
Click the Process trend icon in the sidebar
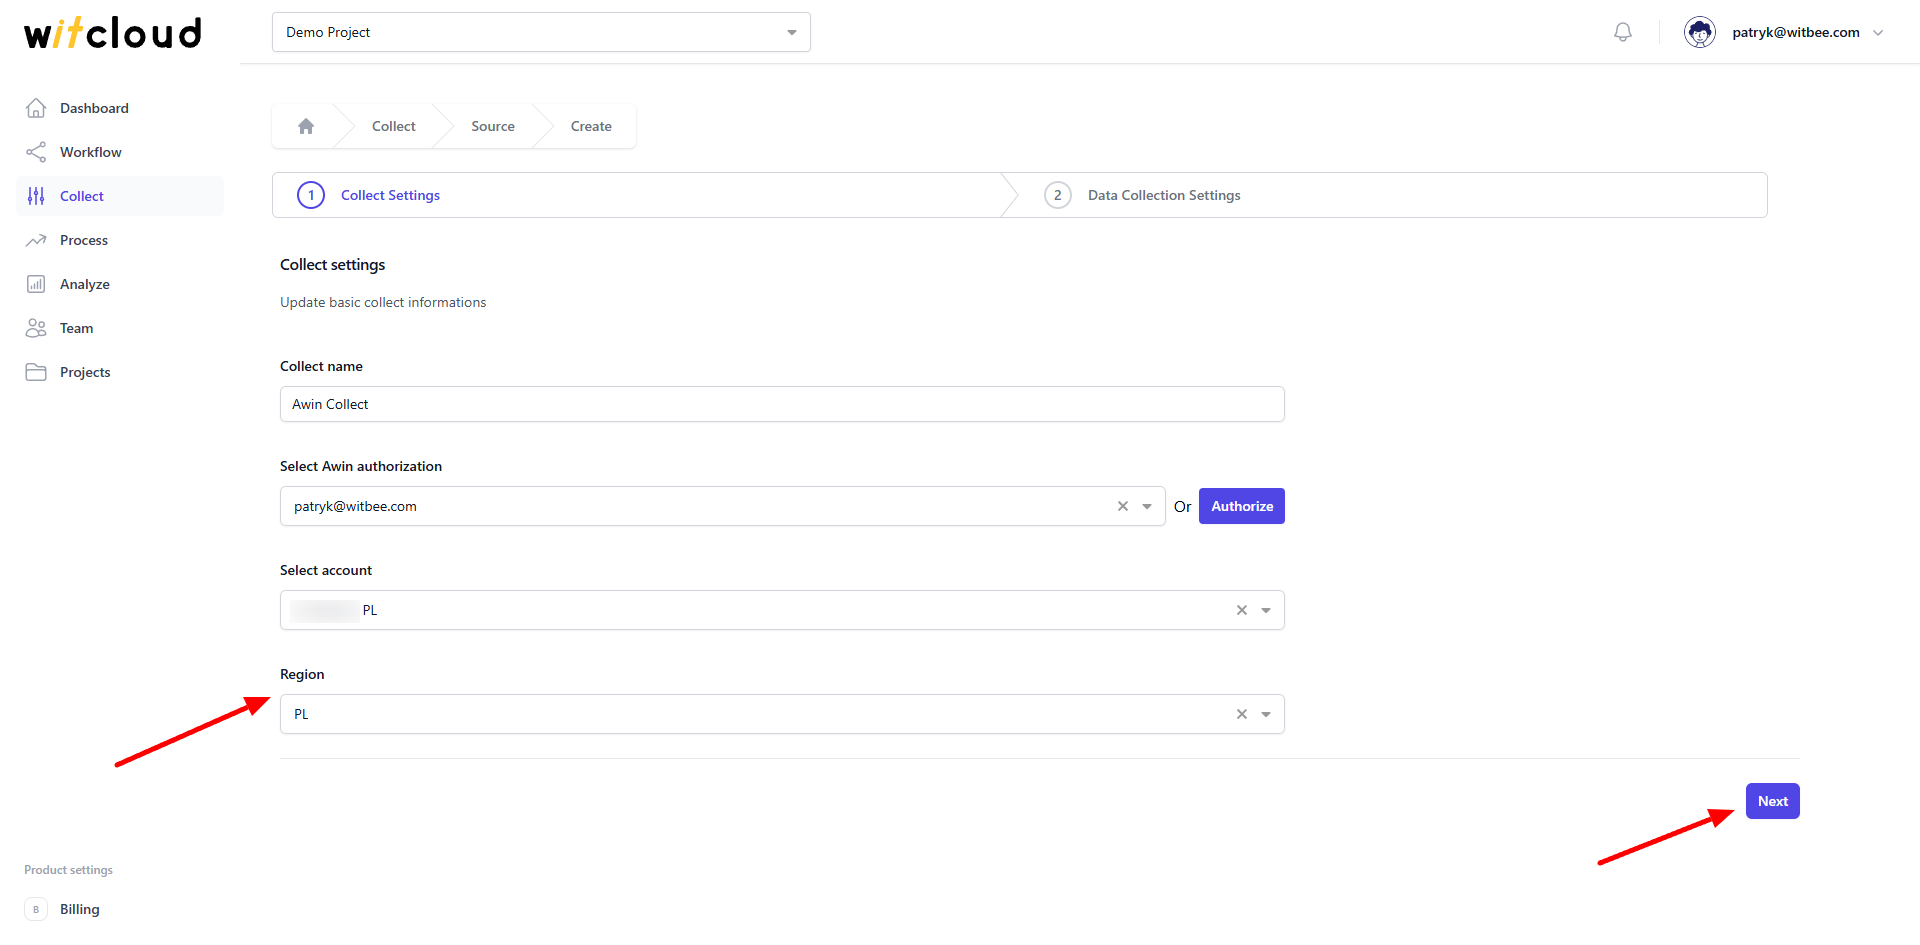[36, 240]
